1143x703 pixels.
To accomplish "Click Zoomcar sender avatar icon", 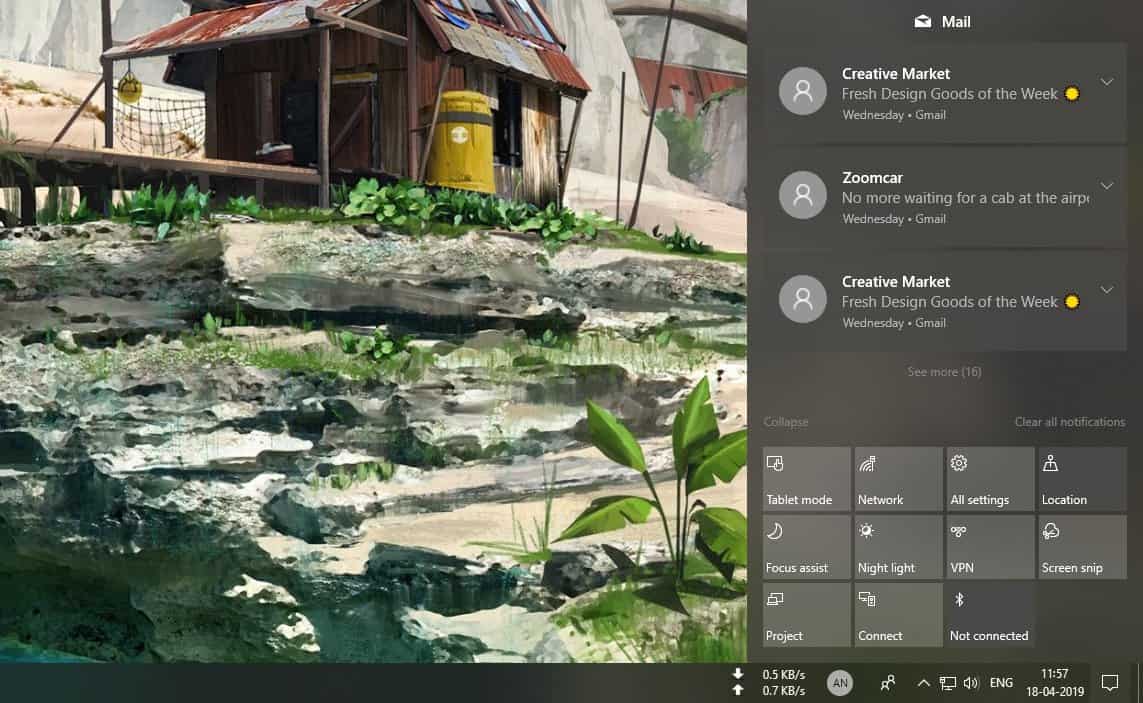I will (x=803, y=195).
